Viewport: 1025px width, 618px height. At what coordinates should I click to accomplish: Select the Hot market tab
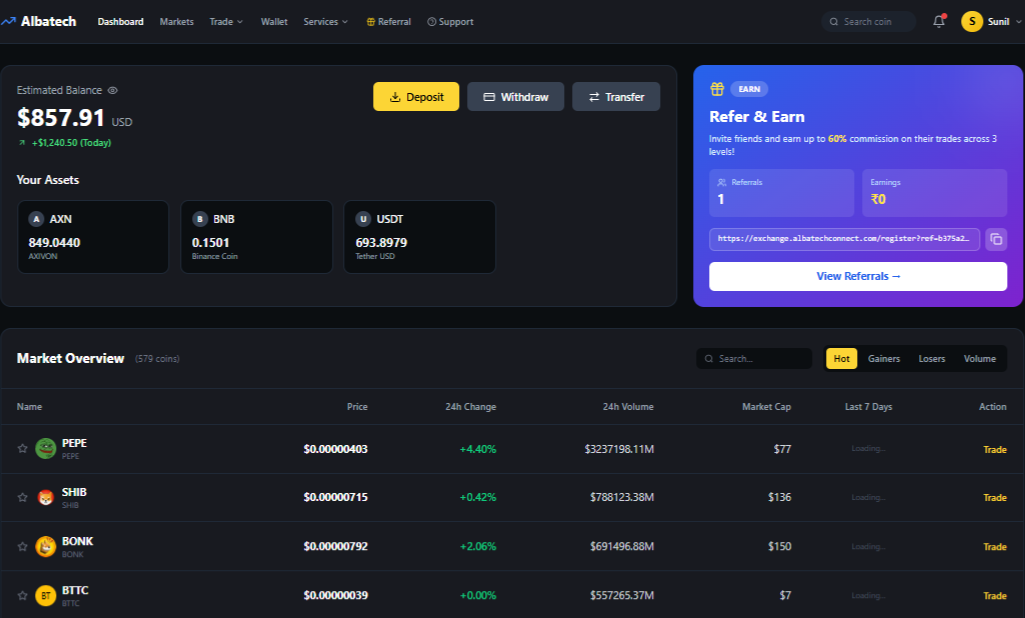[841, 358]
